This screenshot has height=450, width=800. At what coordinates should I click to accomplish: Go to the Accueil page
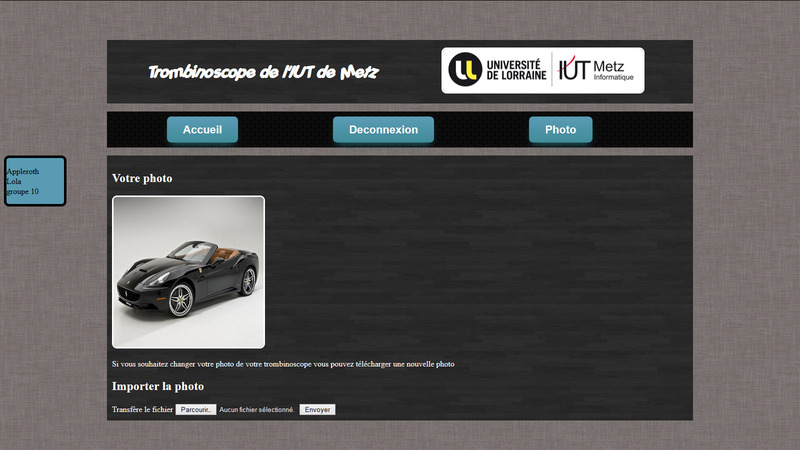click(x=202, y=130)
